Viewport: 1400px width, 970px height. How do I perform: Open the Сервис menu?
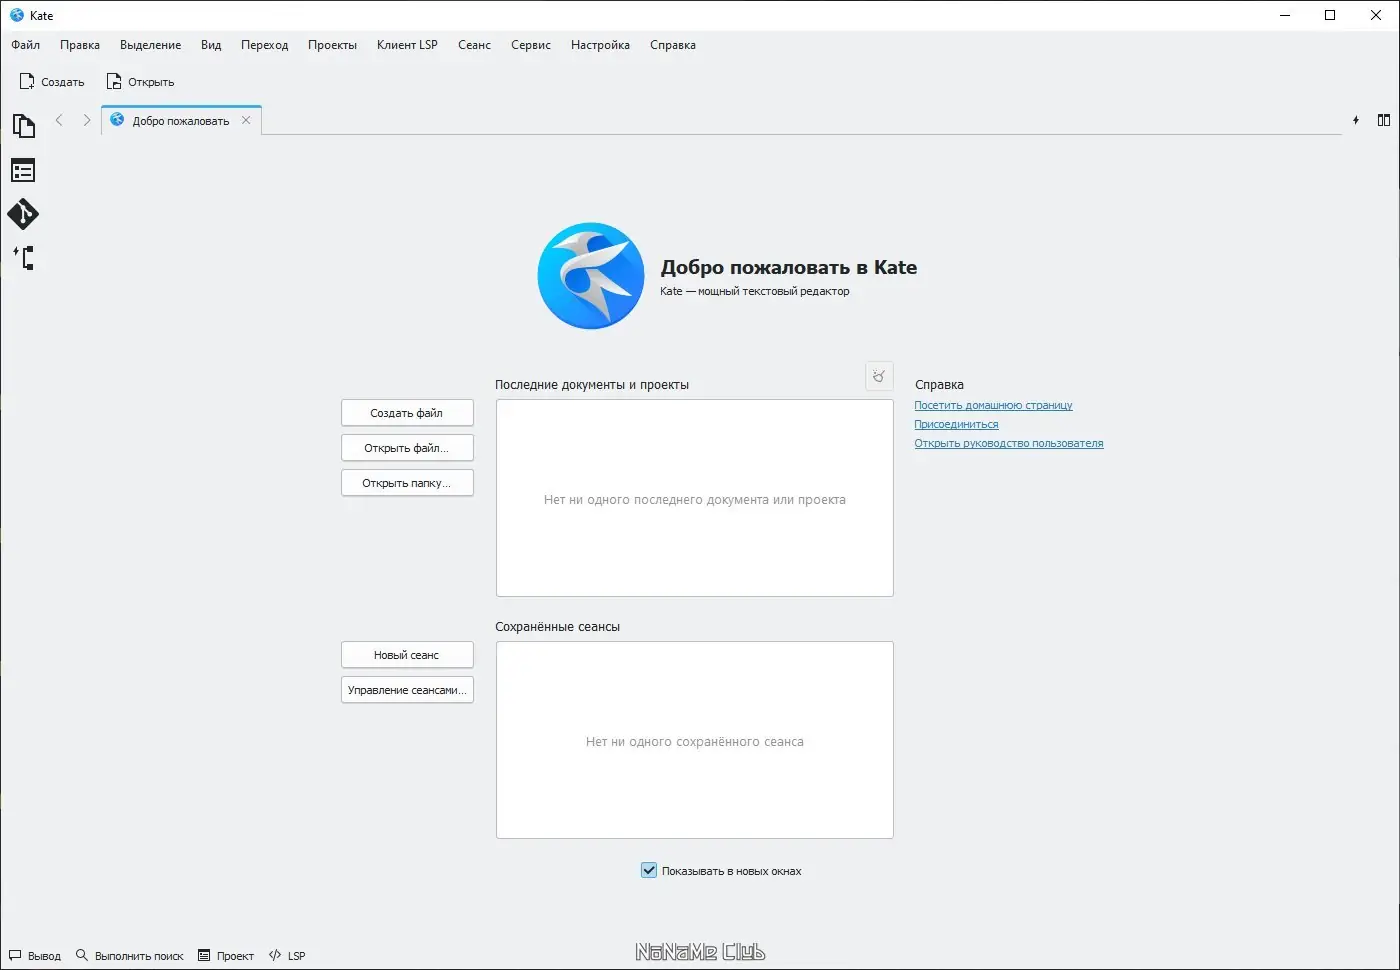tap(531, 45)
